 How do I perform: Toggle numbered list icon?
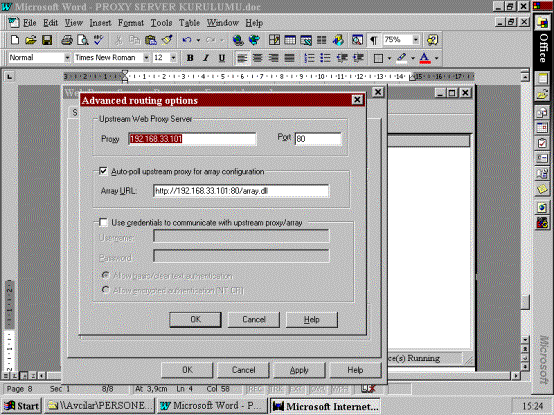(310, 58)
